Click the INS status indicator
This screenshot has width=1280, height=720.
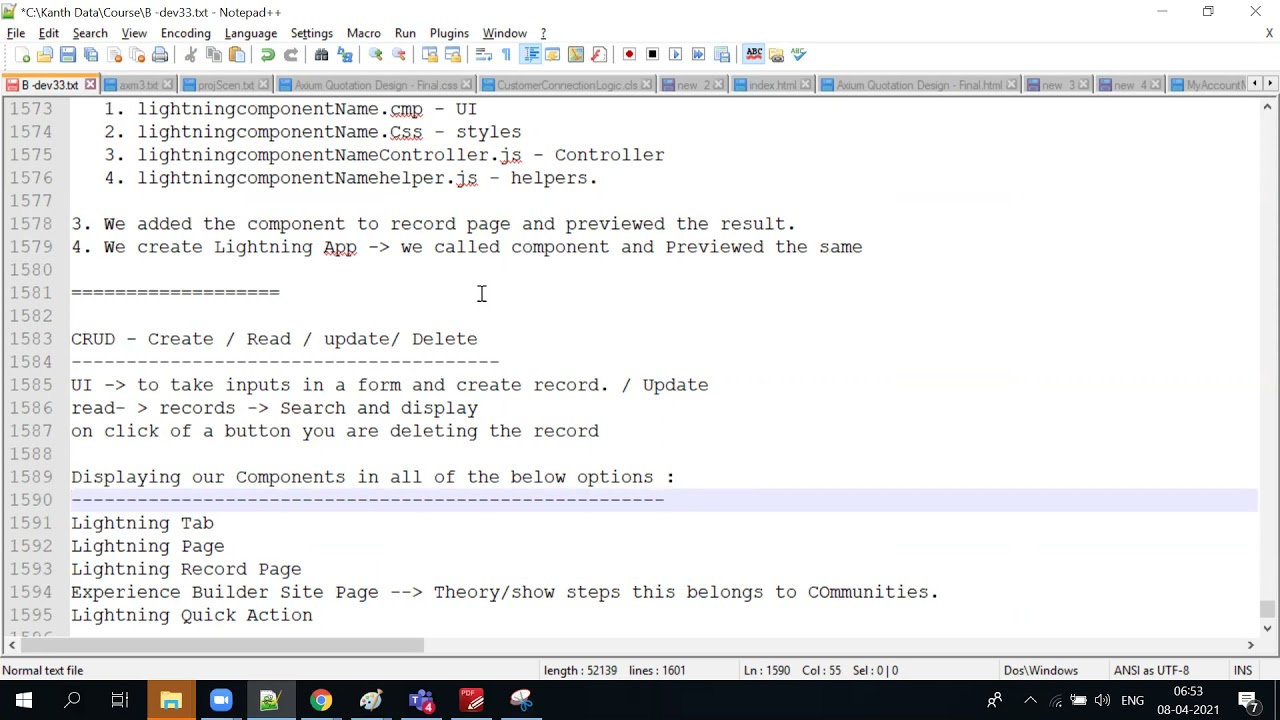point(1243,670)
